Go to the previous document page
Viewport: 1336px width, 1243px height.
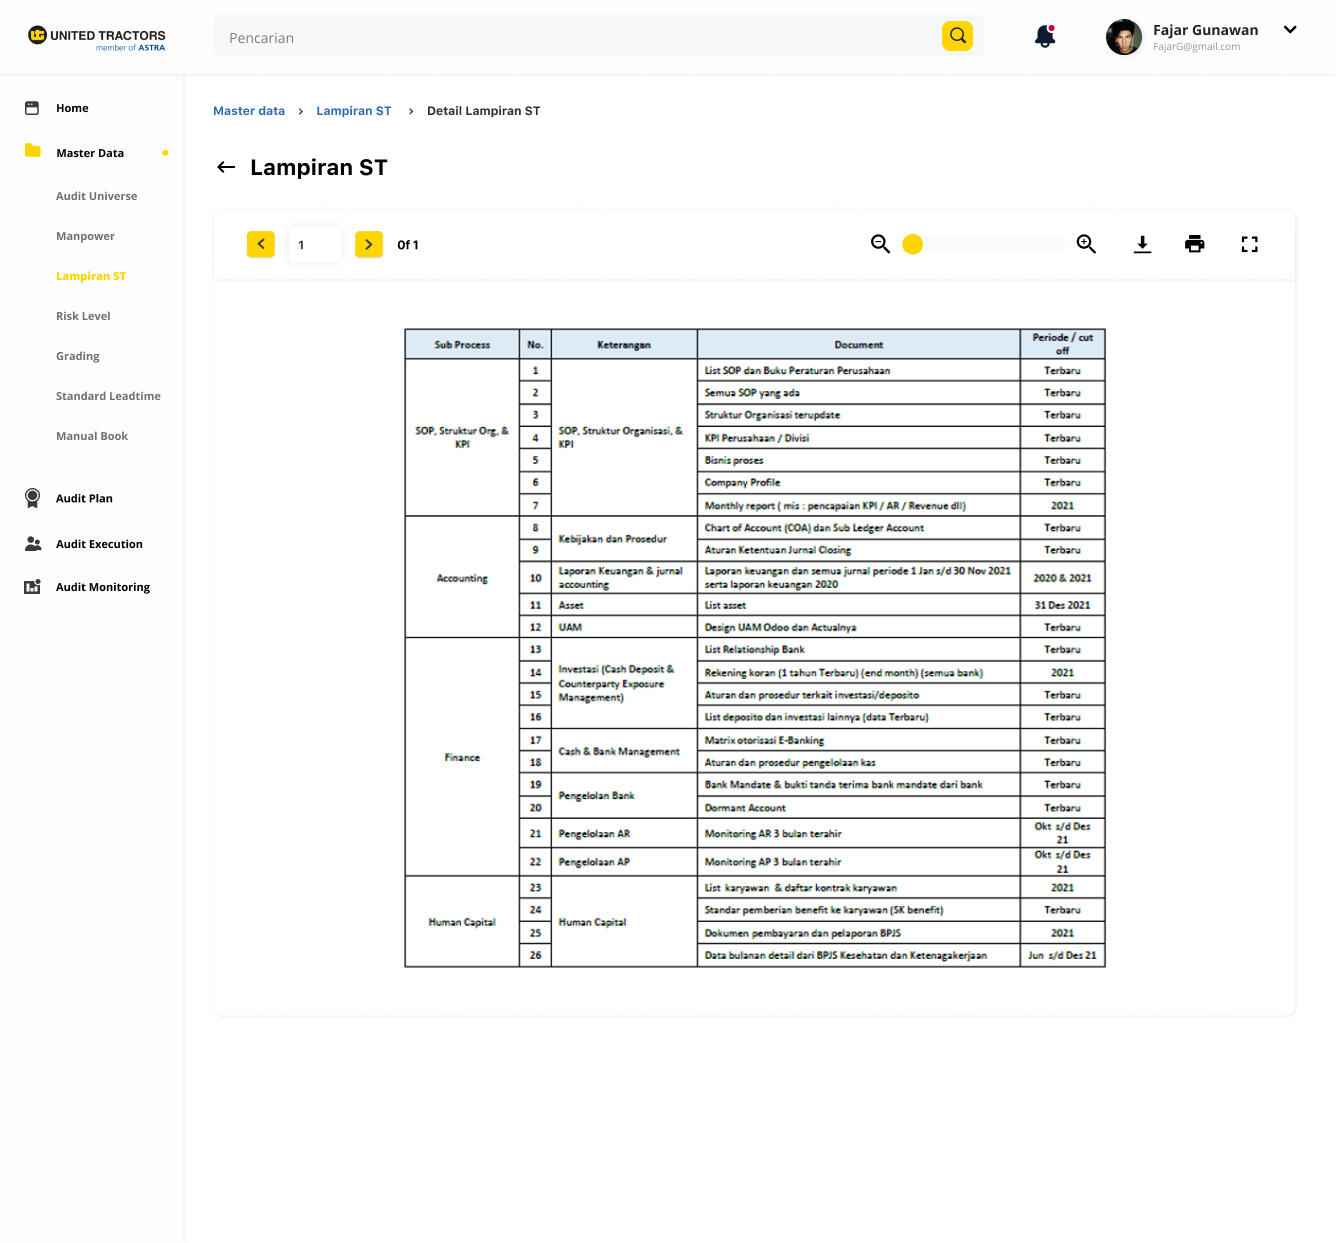pyautogui.click(x=261, y=244)
